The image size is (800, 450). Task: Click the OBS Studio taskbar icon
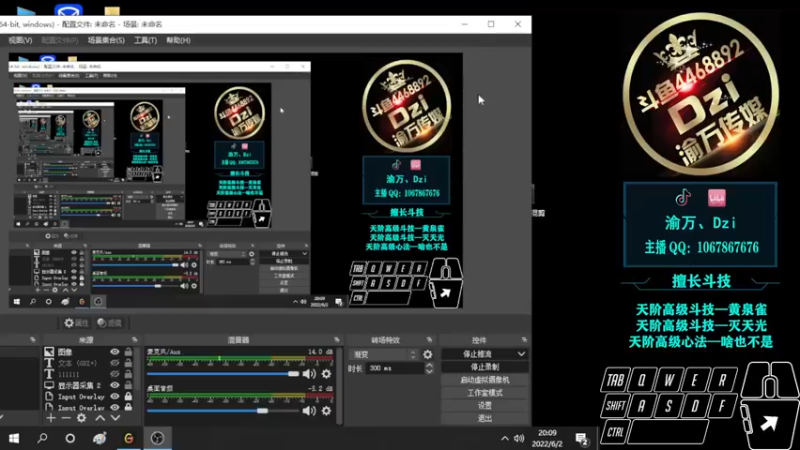point(157,438)
